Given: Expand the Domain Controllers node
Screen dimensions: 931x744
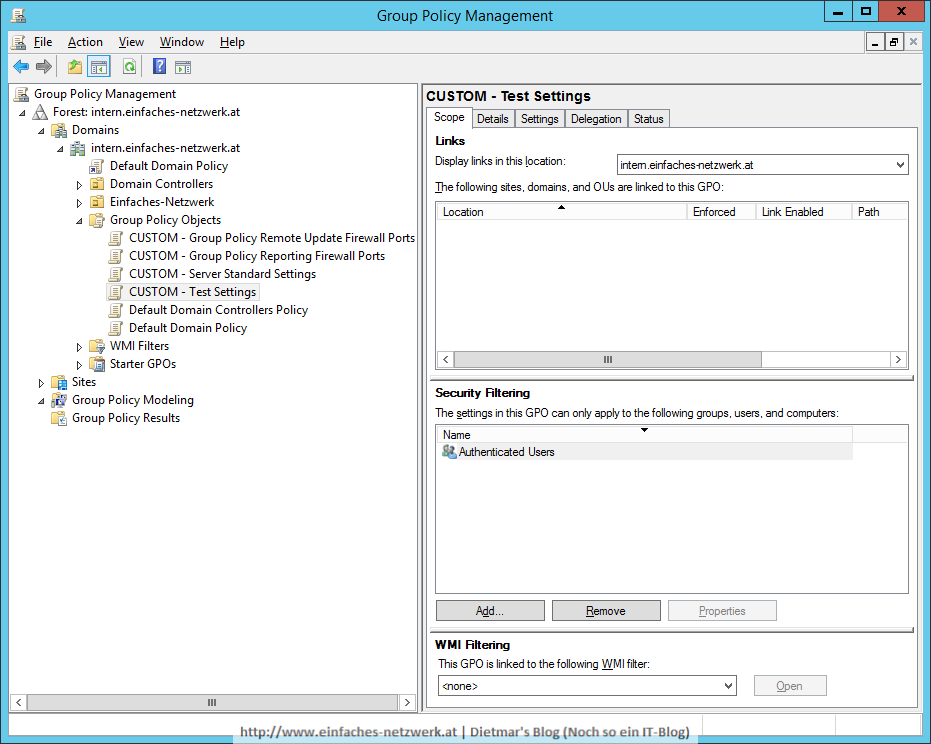Looking at the screenshot, I should [80, 185].
